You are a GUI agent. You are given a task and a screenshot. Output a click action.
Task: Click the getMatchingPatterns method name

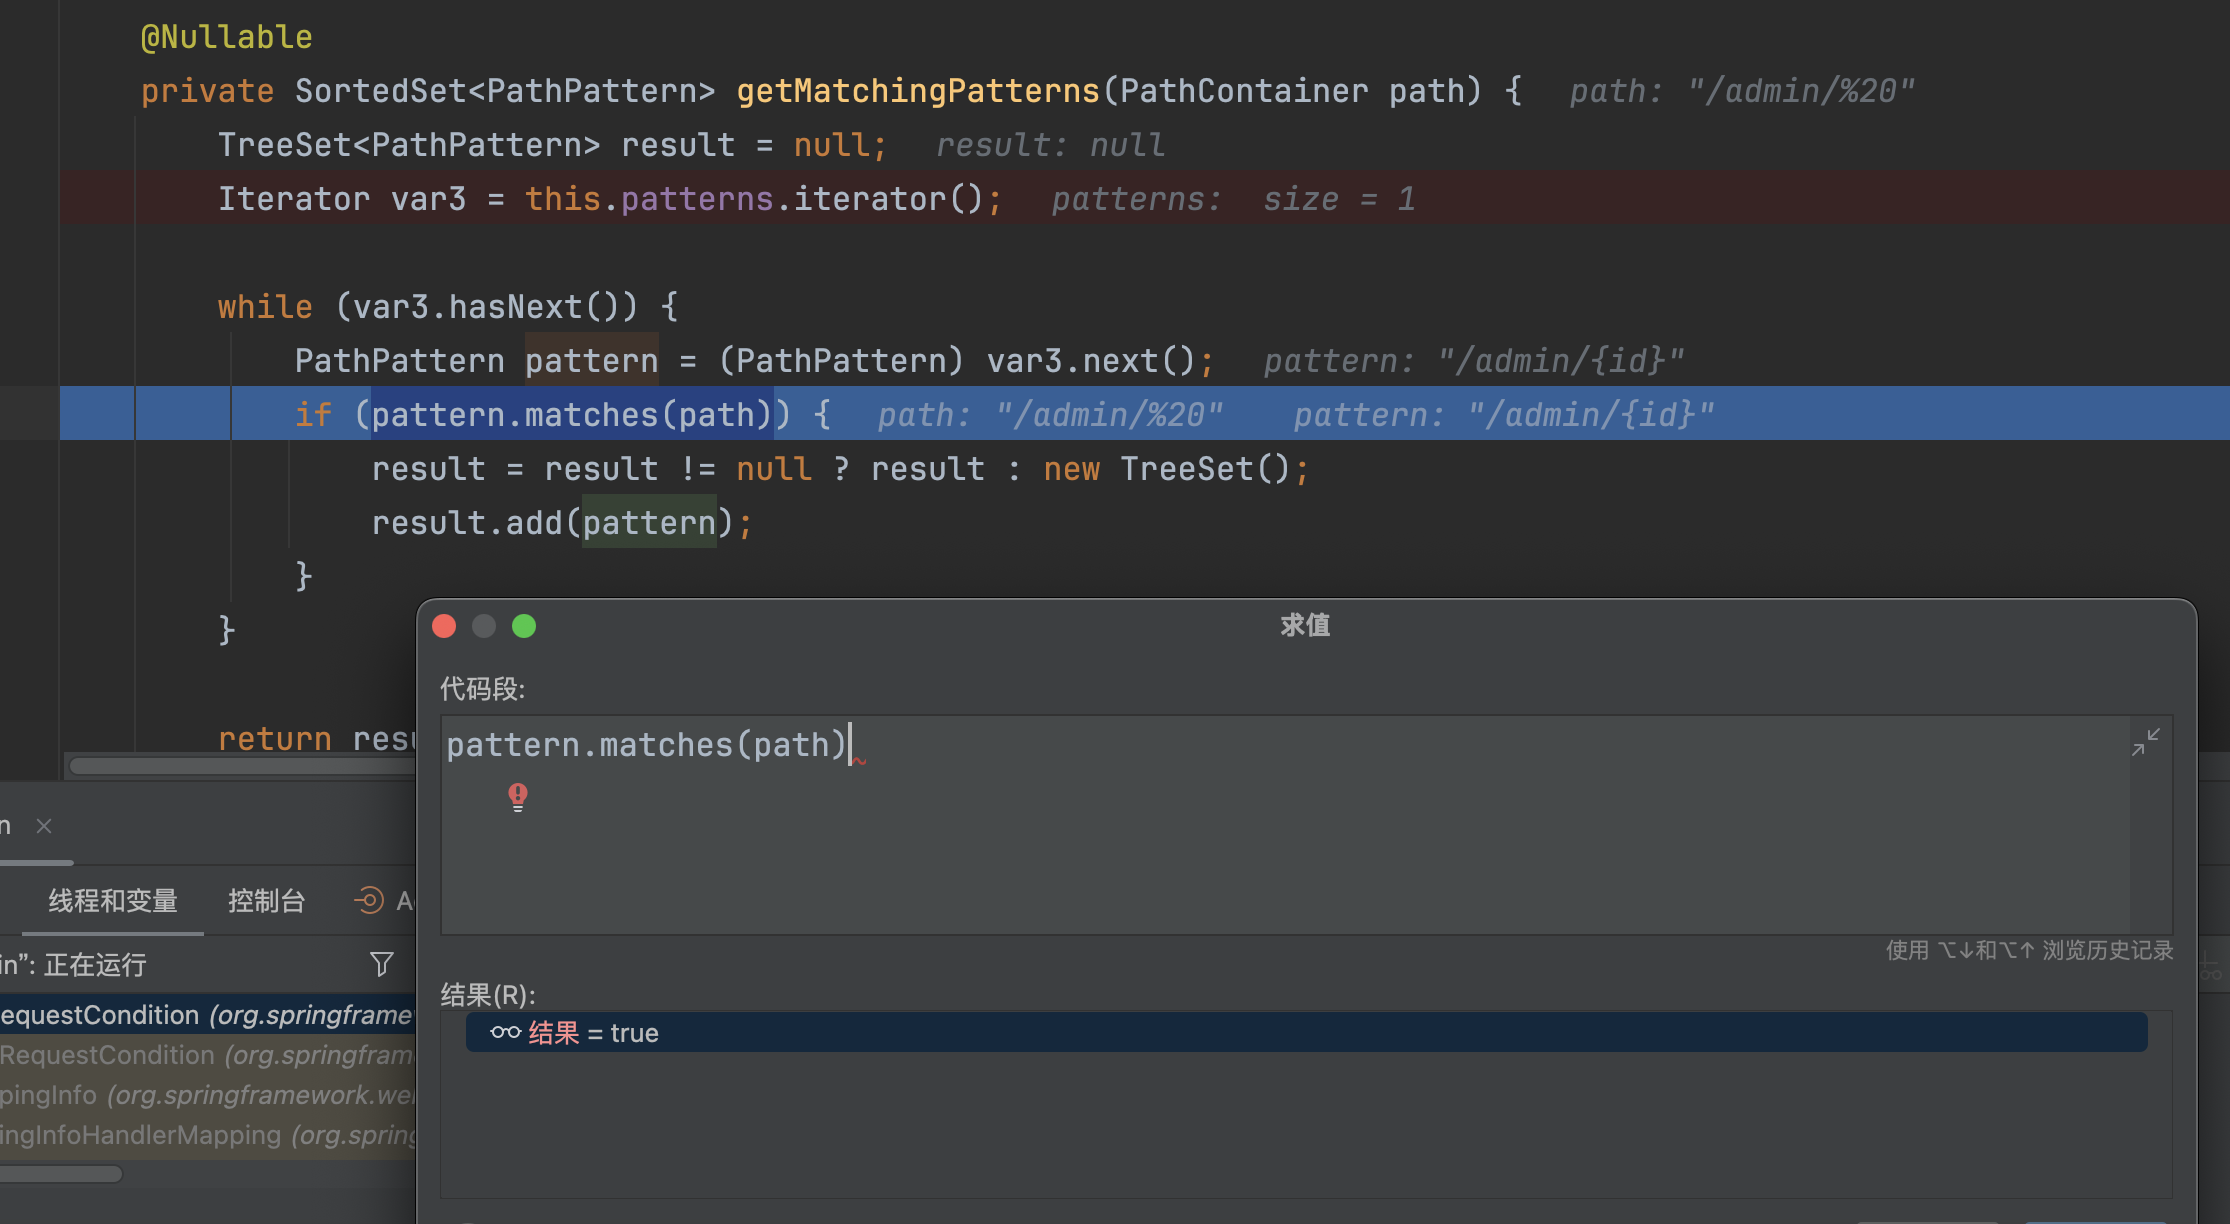pyautogui.click(x=917, y=91)
